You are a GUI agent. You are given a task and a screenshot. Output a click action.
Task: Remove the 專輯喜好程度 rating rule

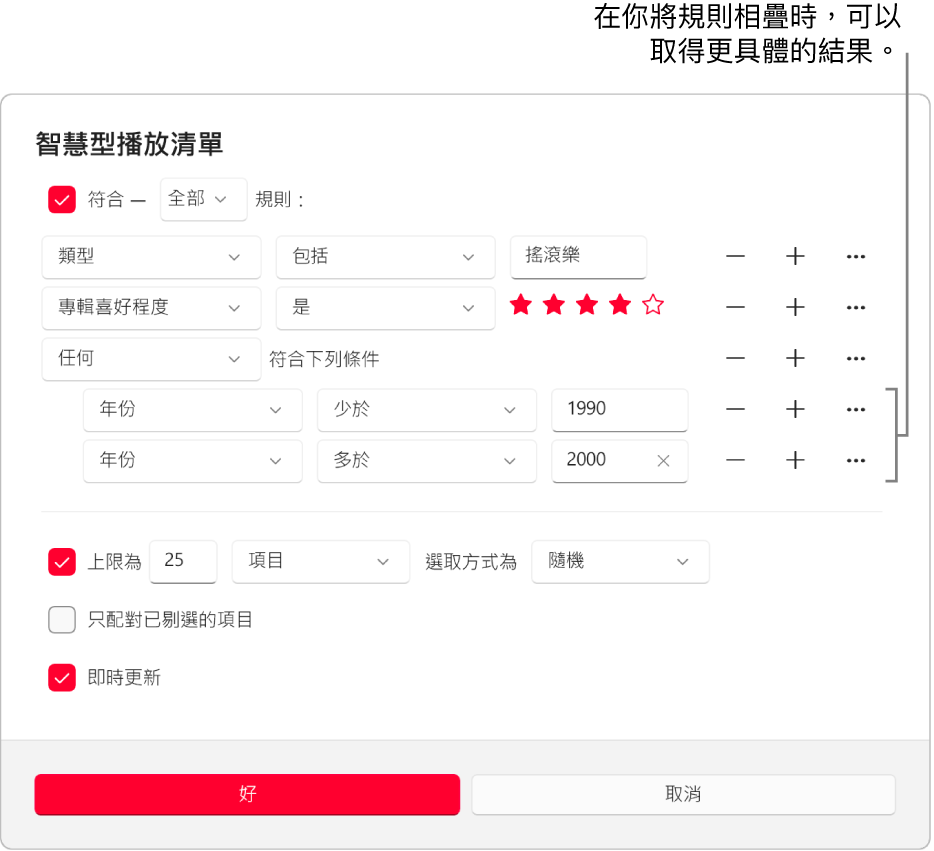click(x=735, y=308)
